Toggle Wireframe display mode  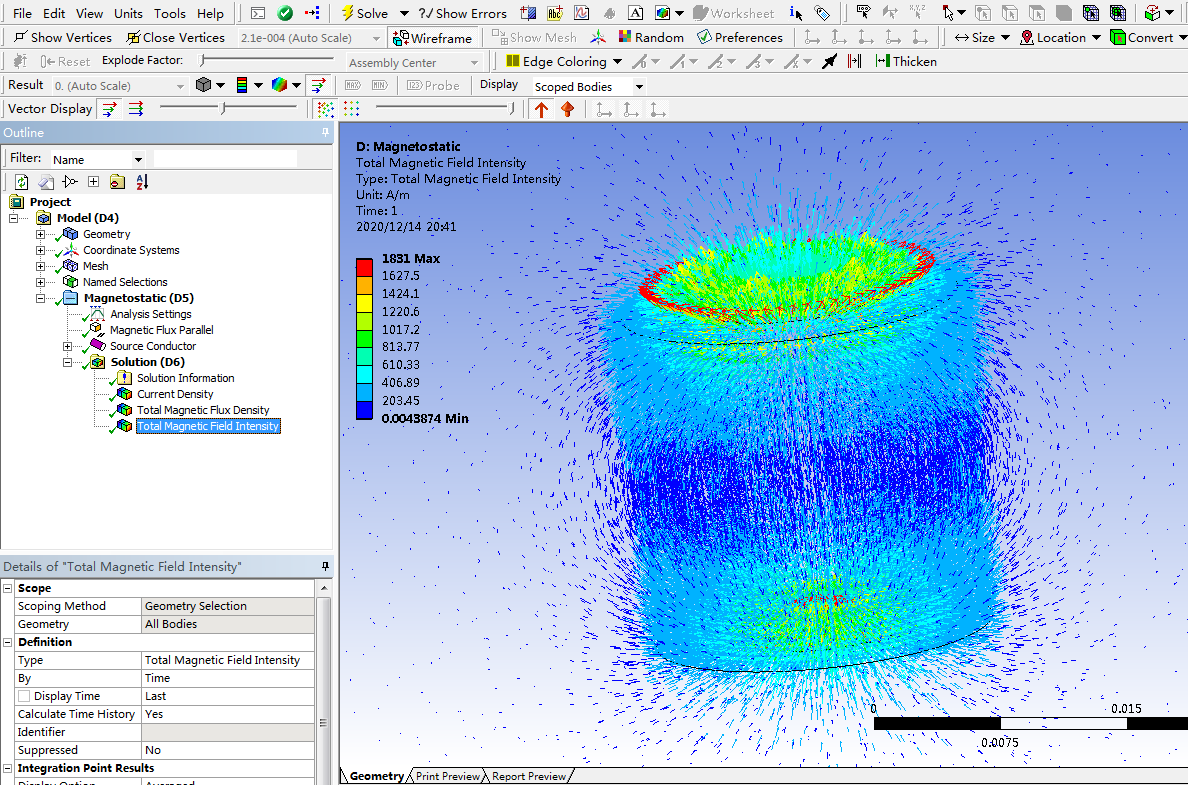point(432,38)
